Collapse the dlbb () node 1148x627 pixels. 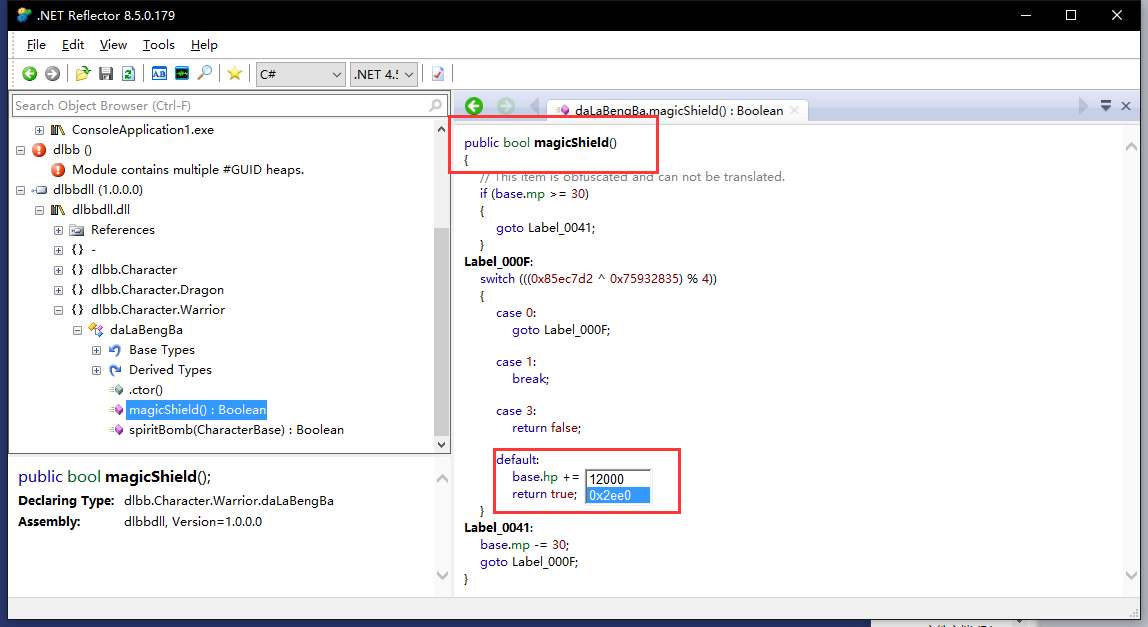(x=20, y=150)
